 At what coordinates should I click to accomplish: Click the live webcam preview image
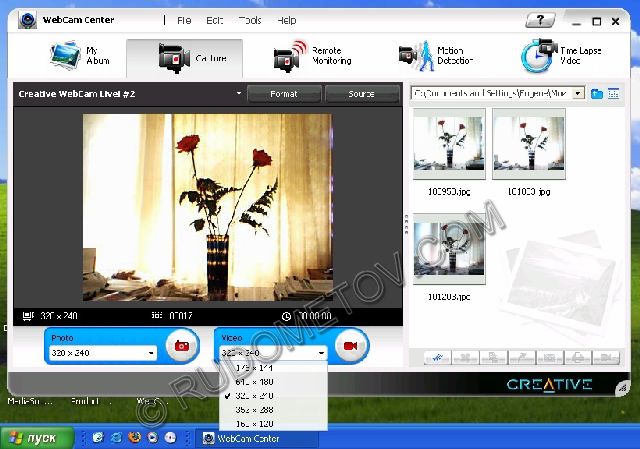pos(207,207)
